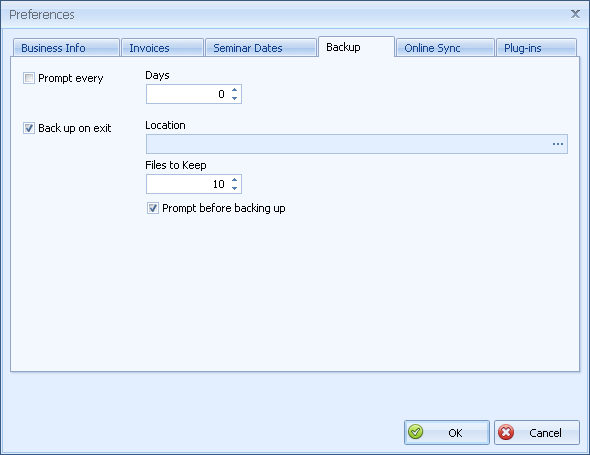Click the red X icon on Cancel

[506, 432]
